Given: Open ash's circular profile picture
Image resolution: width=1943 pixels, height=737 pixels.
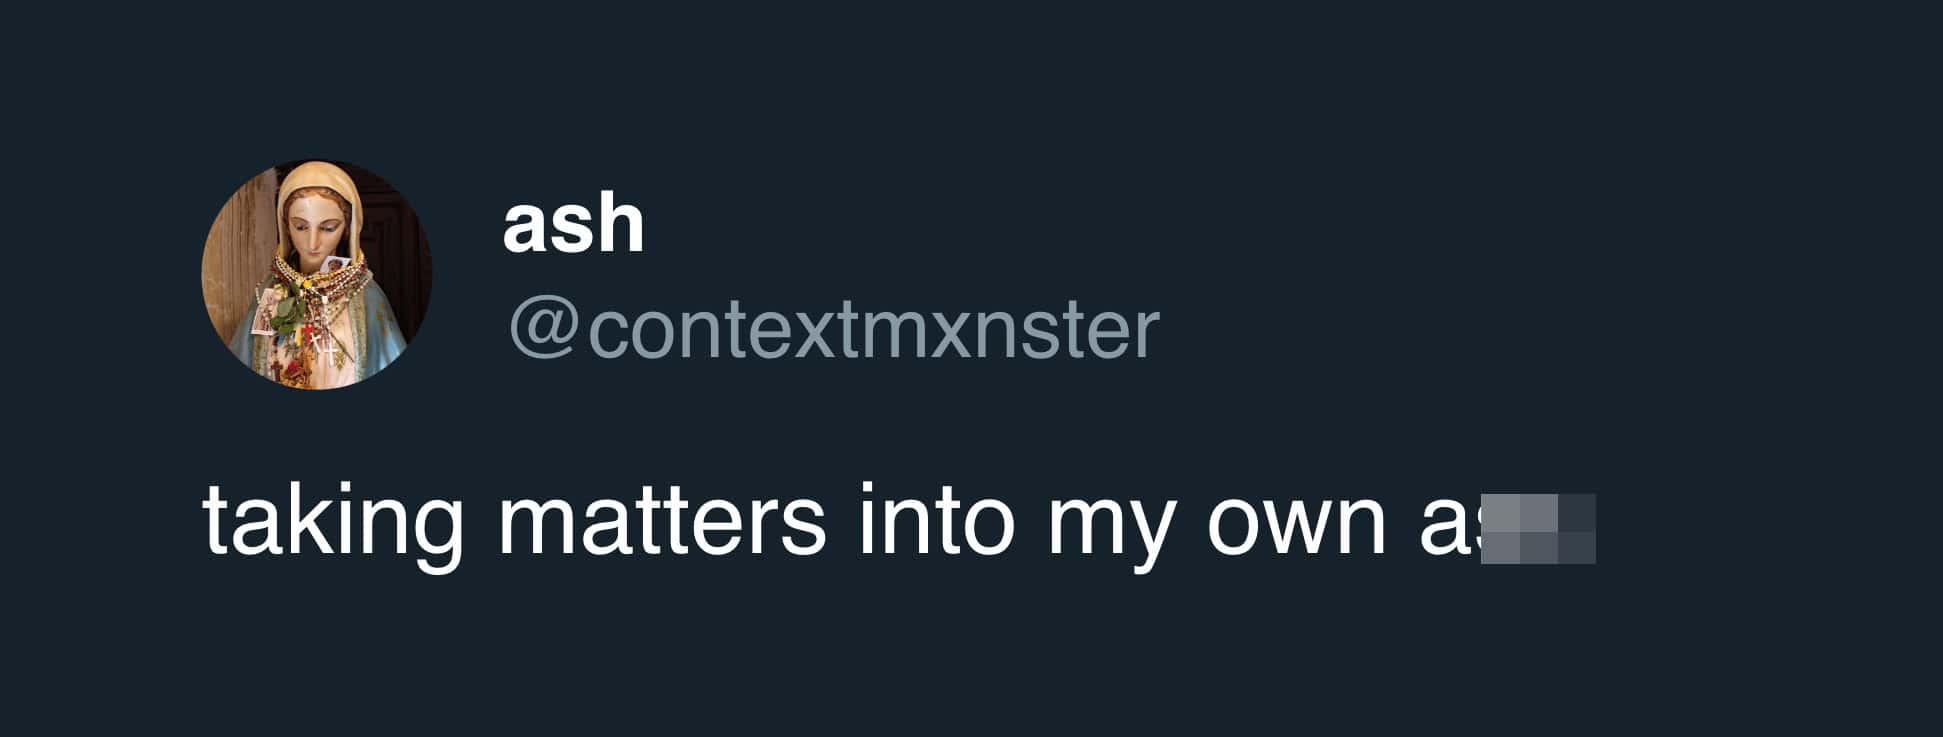Looking at the screenshot, I should click(317, 275).
